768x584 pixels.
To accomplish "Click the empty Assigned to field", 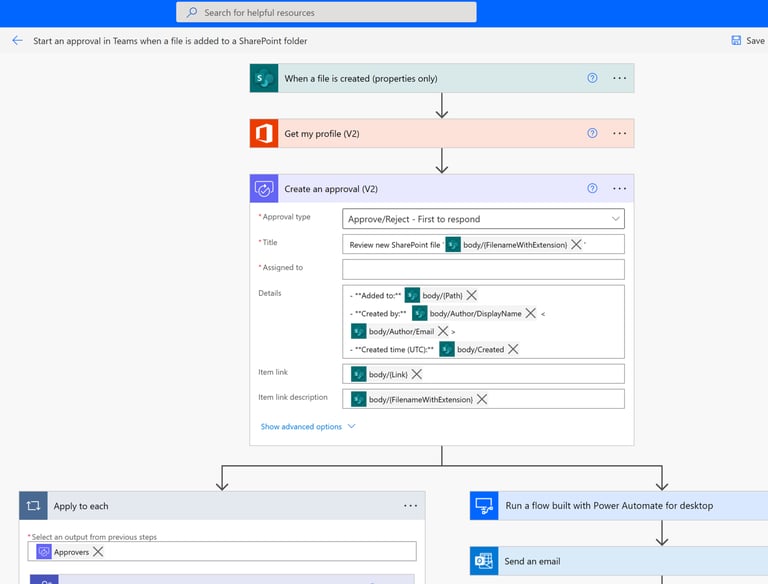I will click(483, 269).
